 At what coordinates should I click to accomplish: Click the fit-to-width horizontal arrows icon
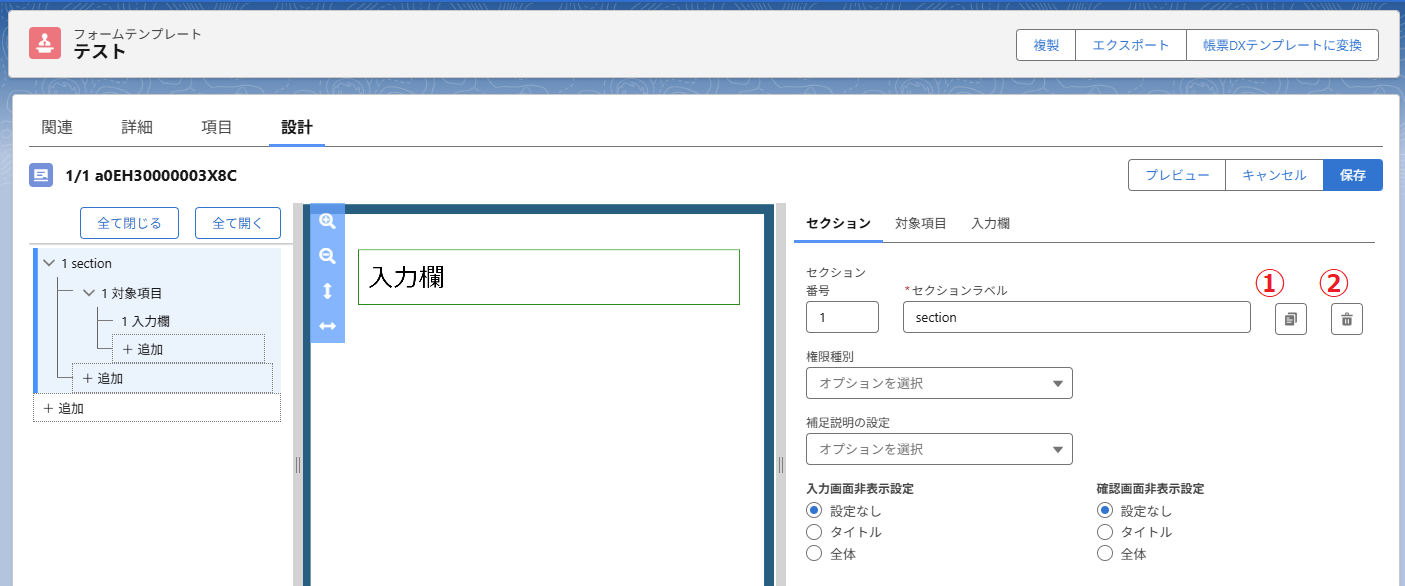click(x=327, y=326)
